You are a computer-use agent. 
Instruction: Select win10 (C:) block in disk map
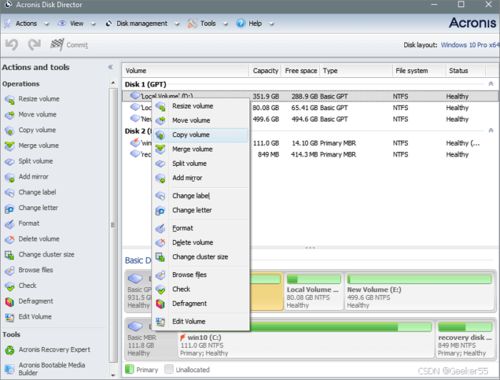coord(305,340)
